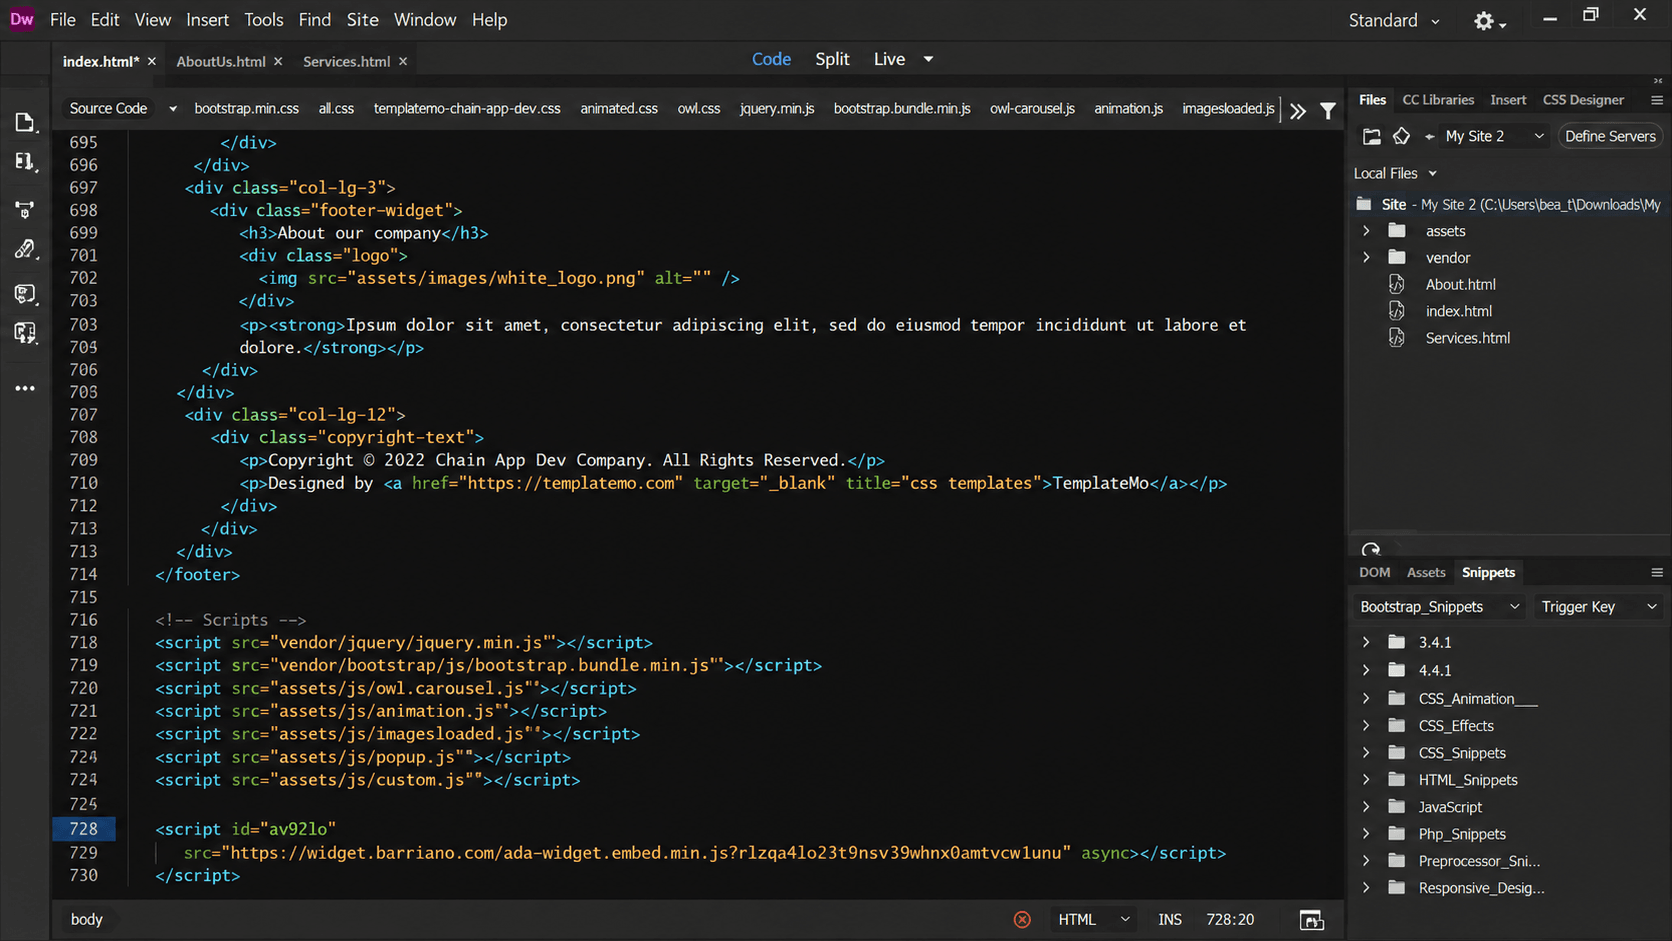Click the paintbrush Format Source Code icon
This screenshot has height=941, width=1672.
(25, 250)
